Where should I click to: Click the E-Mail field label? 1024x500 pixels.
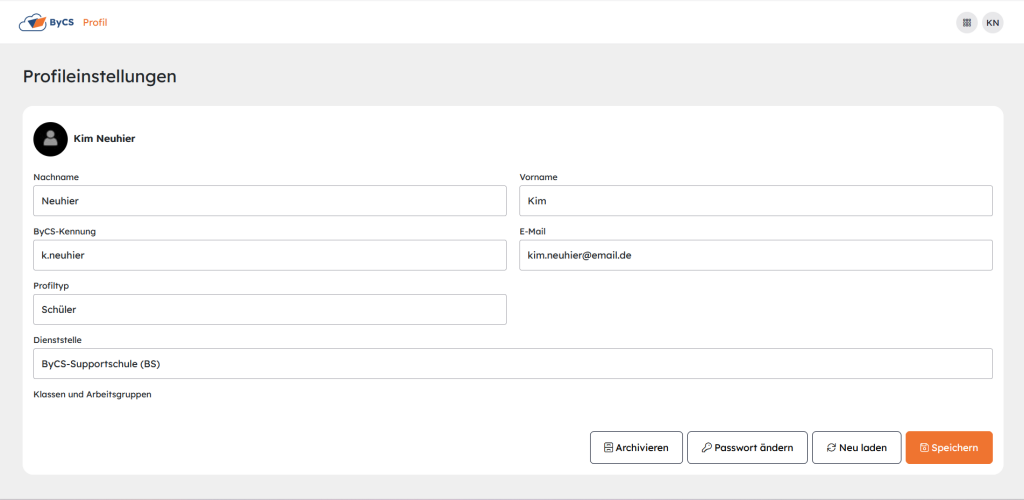tap(532, 231)
